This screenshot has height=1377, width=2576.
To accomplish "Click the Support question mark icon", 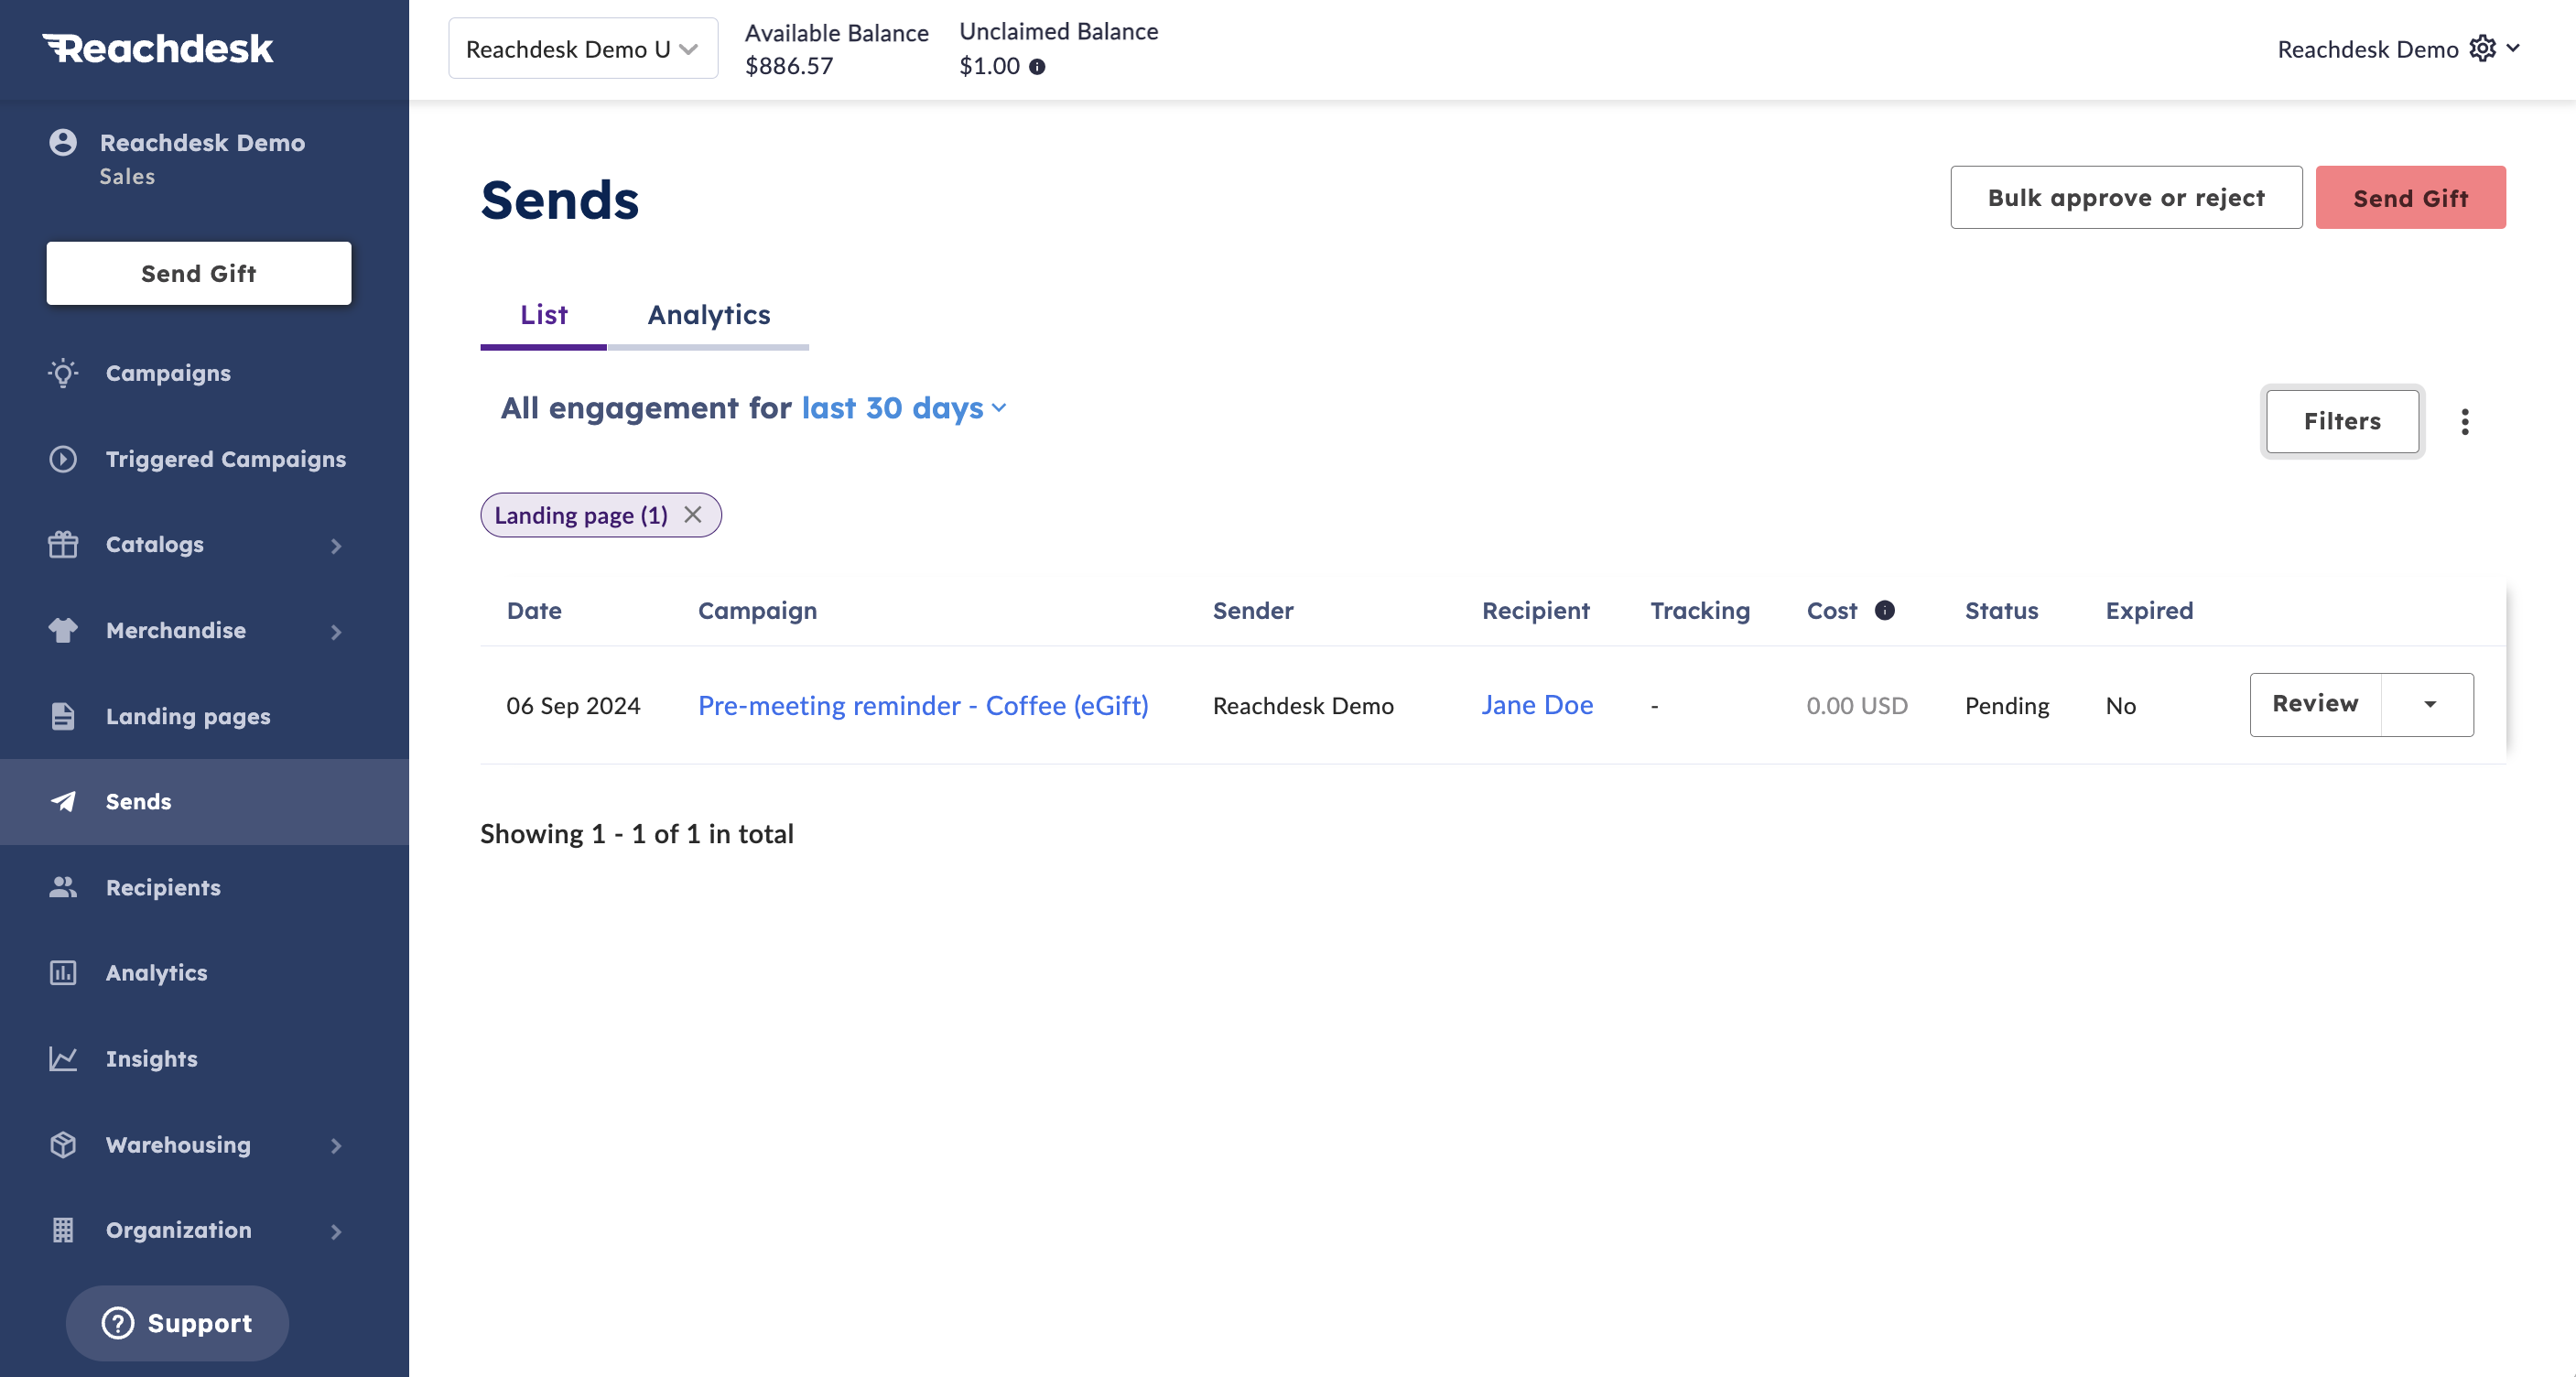I will (118, 1323).
